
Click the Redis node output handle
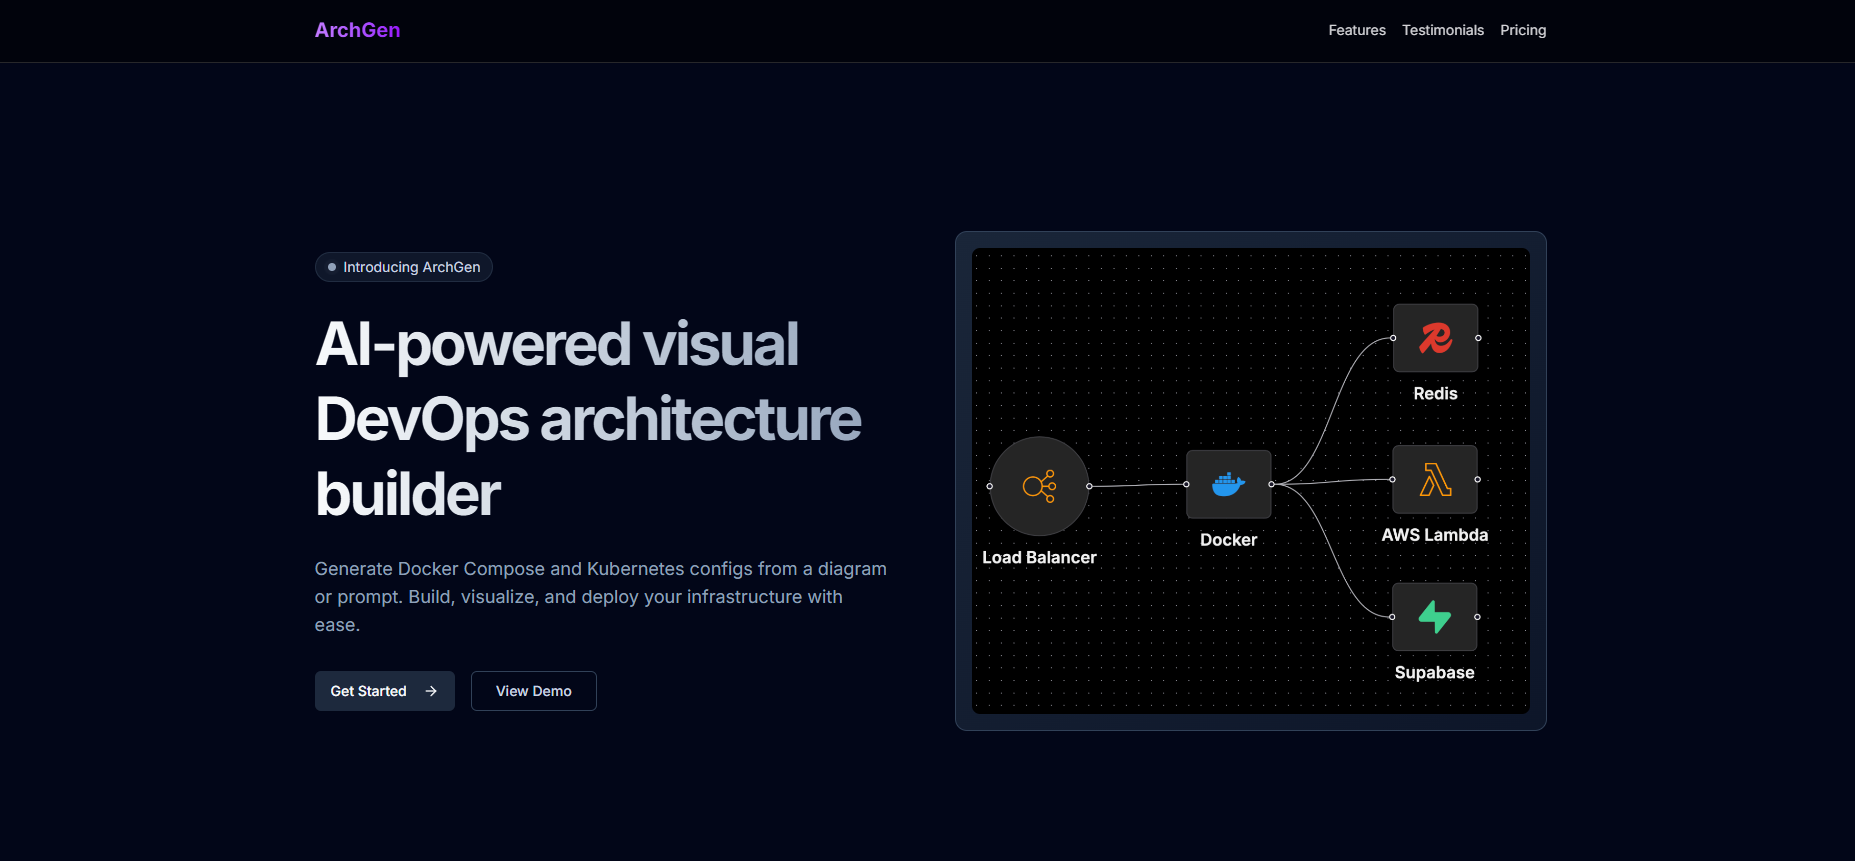1478,338
